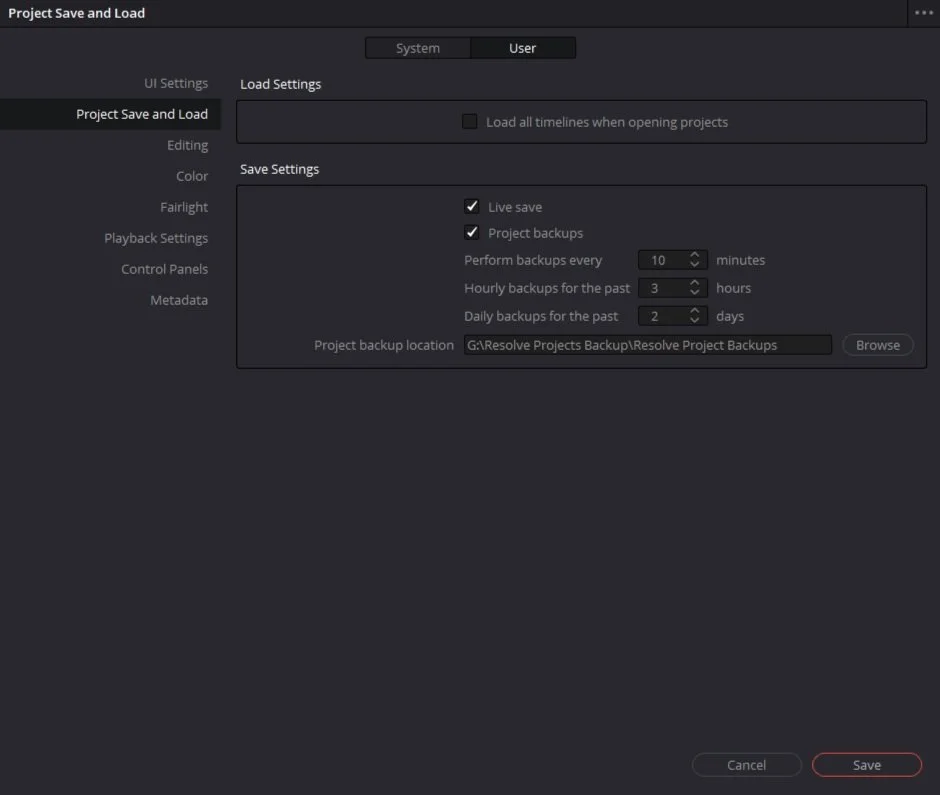The image size is (940, 795).
Task: Save the project settings
Action: 866,764
